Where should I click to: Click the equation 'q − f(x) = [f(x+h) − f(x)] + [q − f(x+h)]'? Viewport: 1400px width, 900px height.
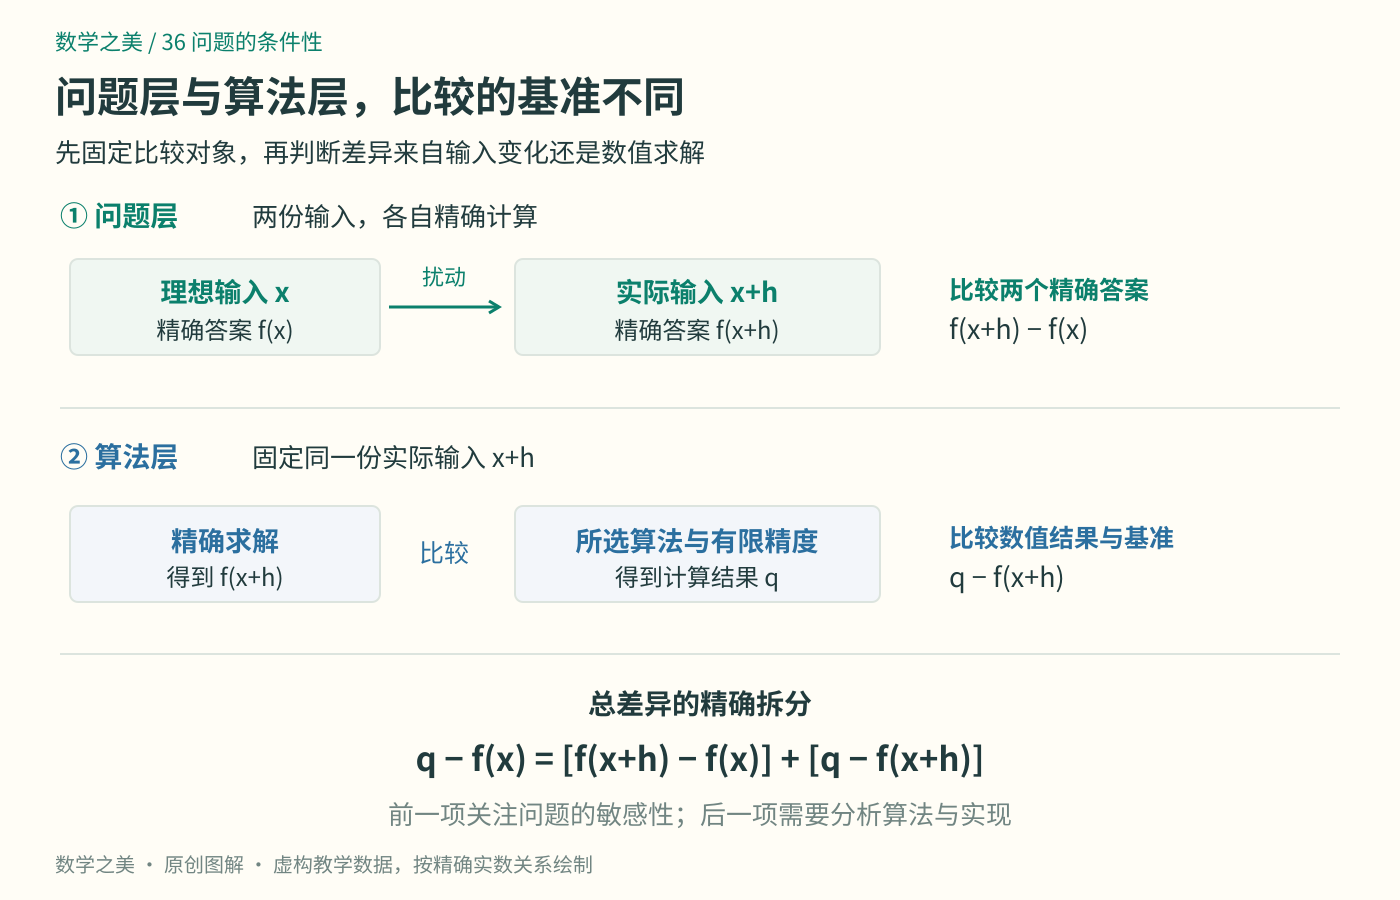click(700, 759)
